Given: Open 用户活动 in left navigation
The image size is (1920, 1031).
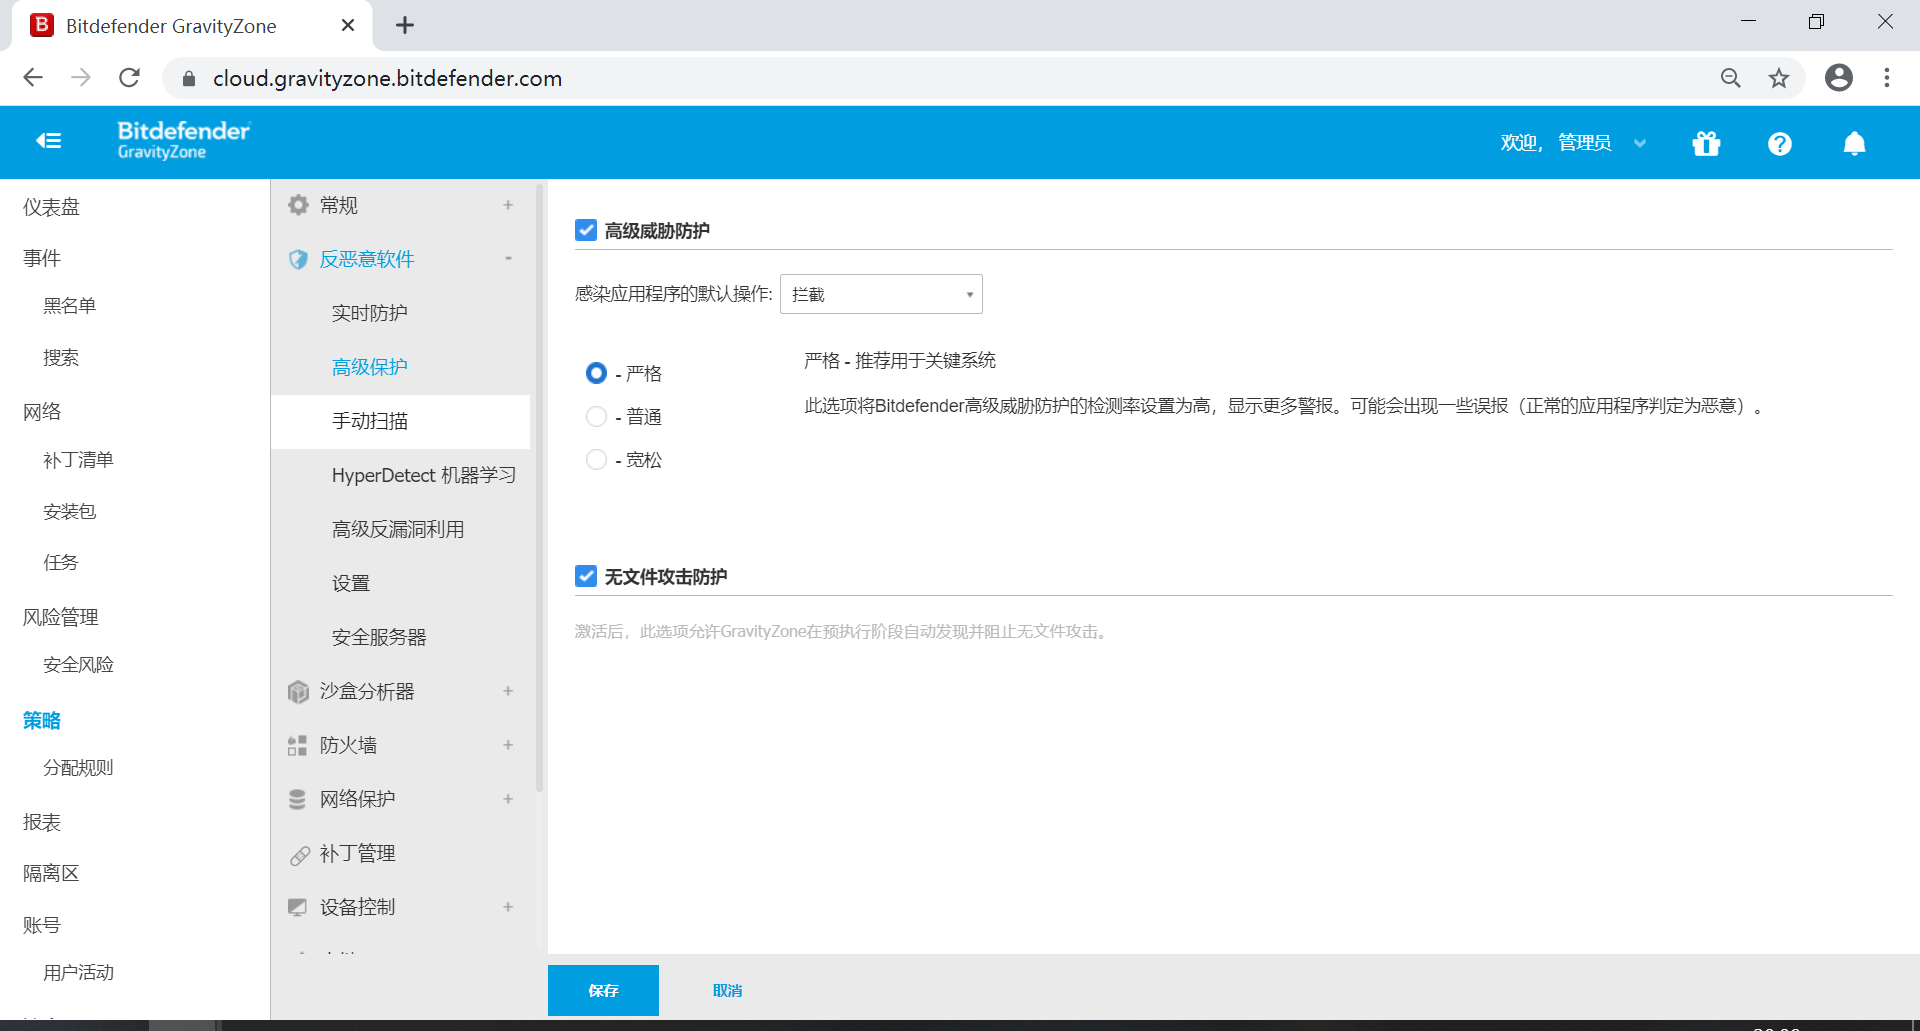Looking at the screenshot, I should point(78,972).
